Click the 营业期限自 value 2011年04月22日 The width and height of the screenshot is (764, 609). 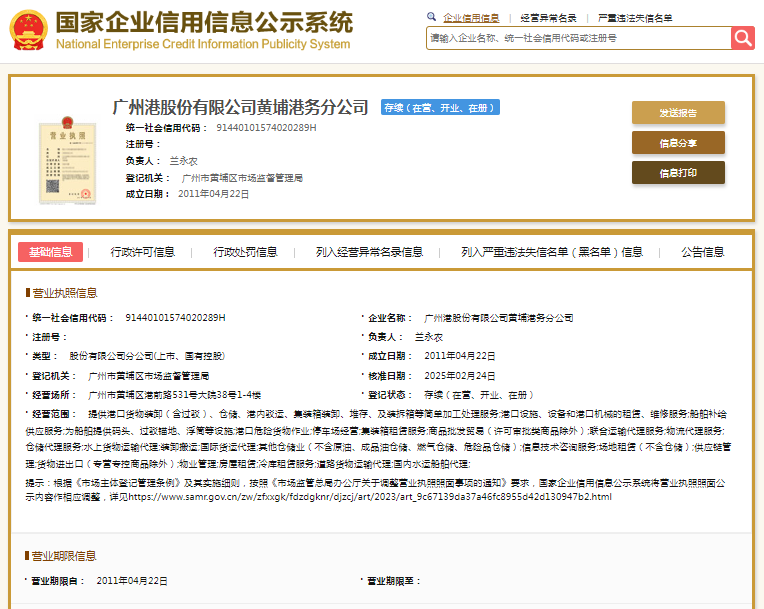[132, 581]
